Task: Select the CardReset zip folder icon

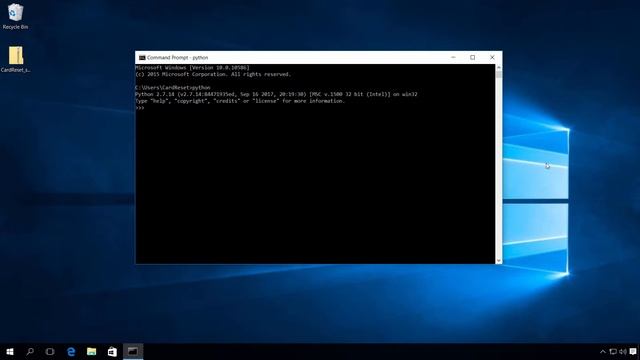Action: [16, 59]
